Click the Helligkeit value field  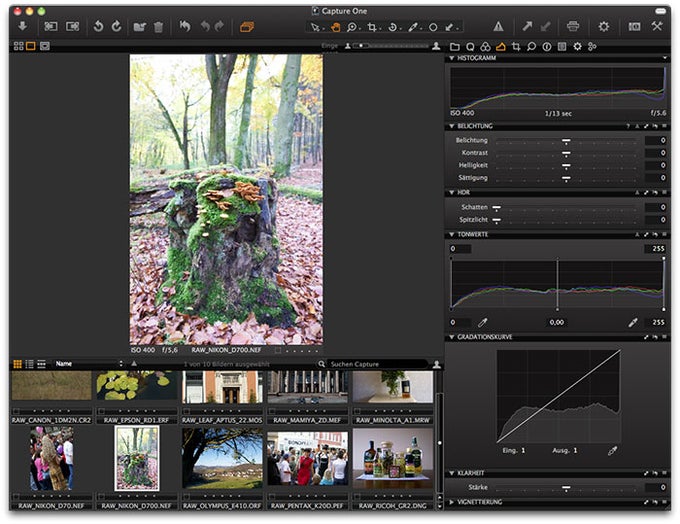pyautogui.click(x=656, y=165)
